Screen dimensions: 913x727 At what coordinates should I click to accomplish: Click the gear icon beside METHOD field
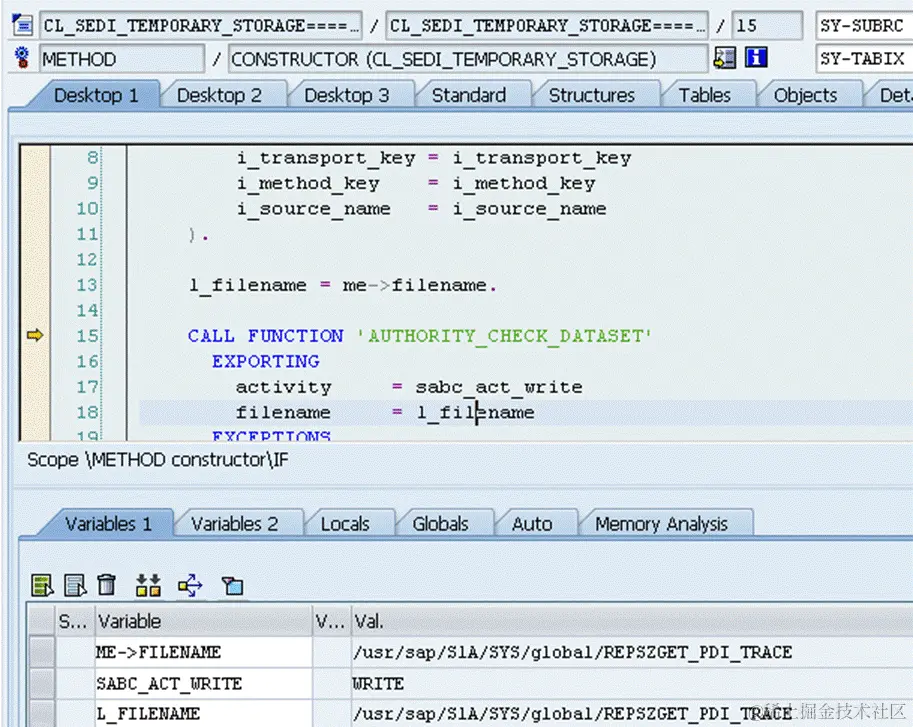pyautogui.click(x=22, y=58)
